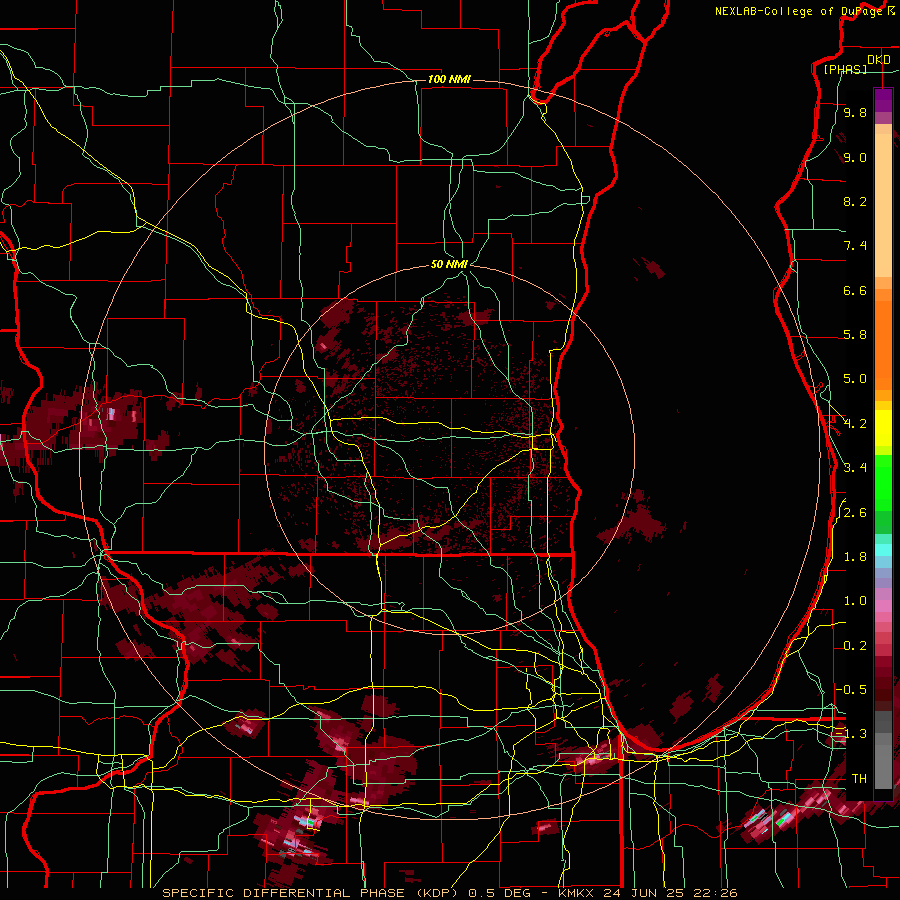
Task: Pick the purple top segment of the color scale
Action: [883, 100]
